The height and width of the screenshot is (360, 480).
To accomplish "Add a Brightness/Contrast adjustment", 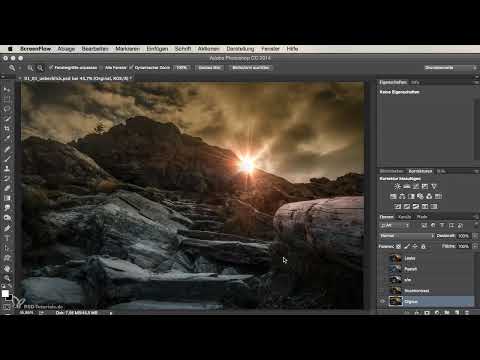I will (x=397, y=186).
